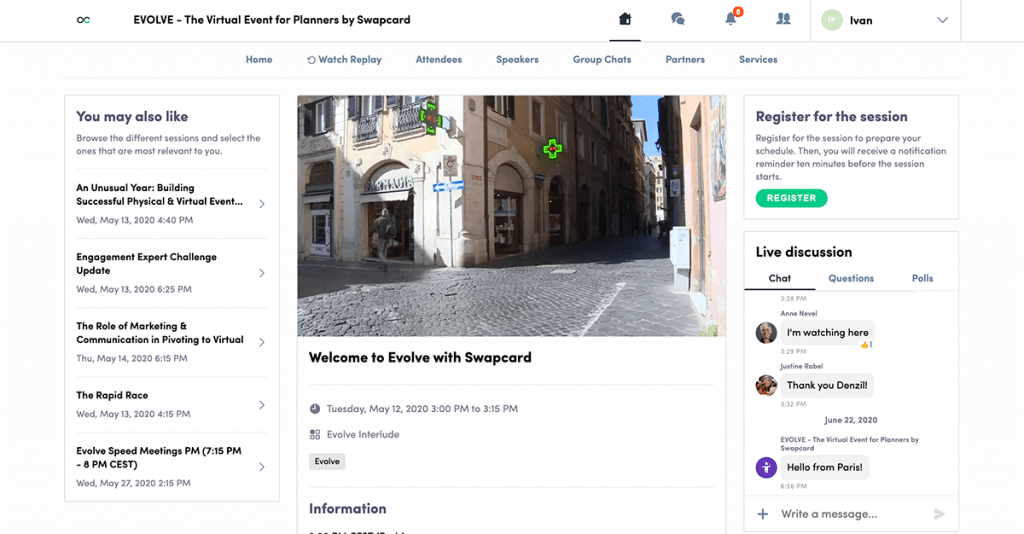The image size is (1024, 534).
Task: Open the Partners nav item
Action: [x=685, y=59]
